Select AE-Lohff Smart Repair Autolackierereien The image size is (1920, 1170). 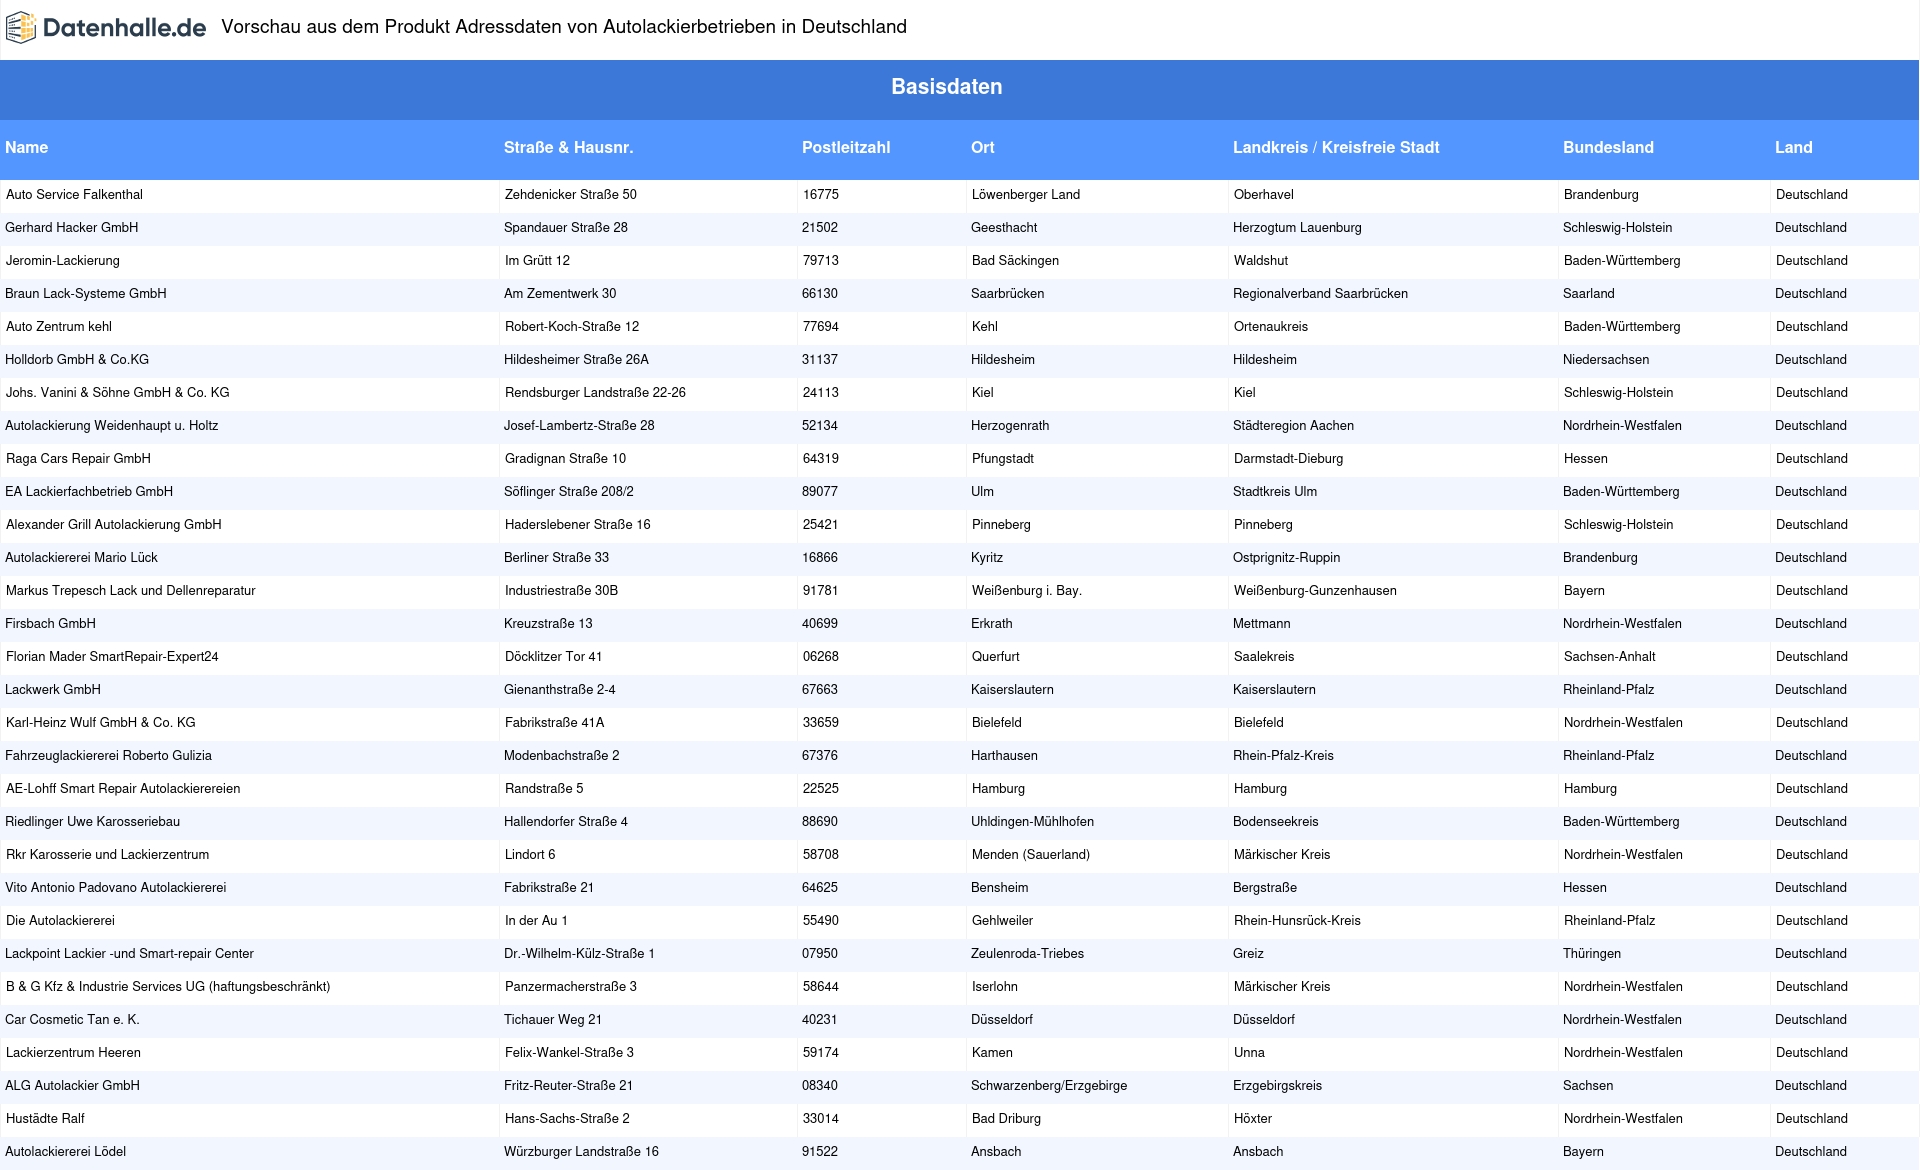123,789
